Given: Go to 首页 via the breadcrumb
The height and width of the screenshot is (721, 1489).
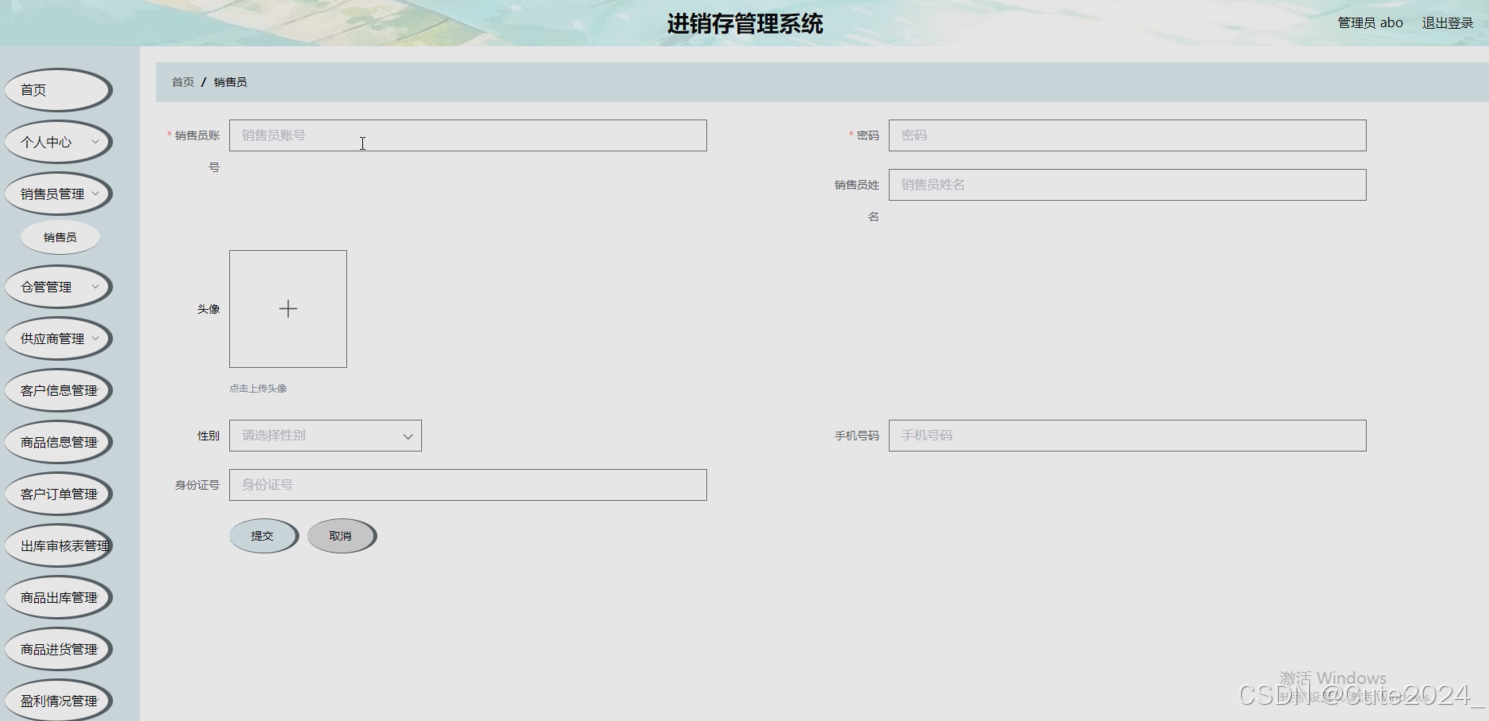Looking at the screenshot, I should click(181, 81).
